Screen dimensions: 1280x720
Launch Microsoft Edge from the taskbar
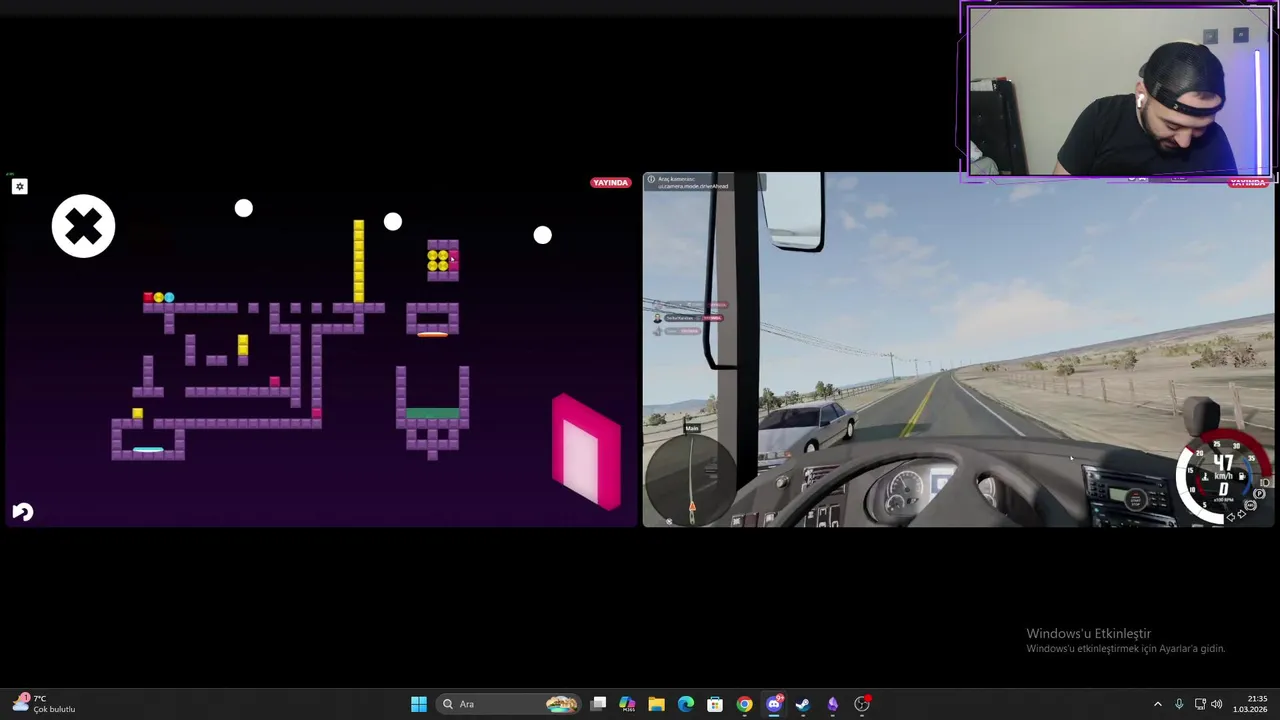point(686,704)
